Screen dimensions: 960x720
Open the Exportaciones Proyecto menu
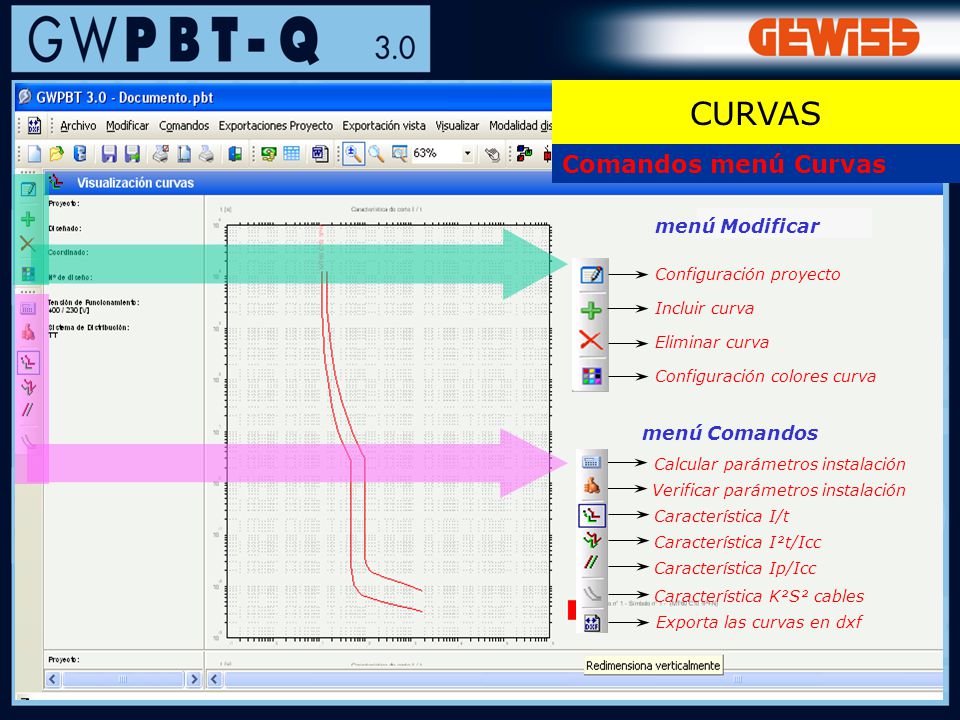tap(276, 126)
